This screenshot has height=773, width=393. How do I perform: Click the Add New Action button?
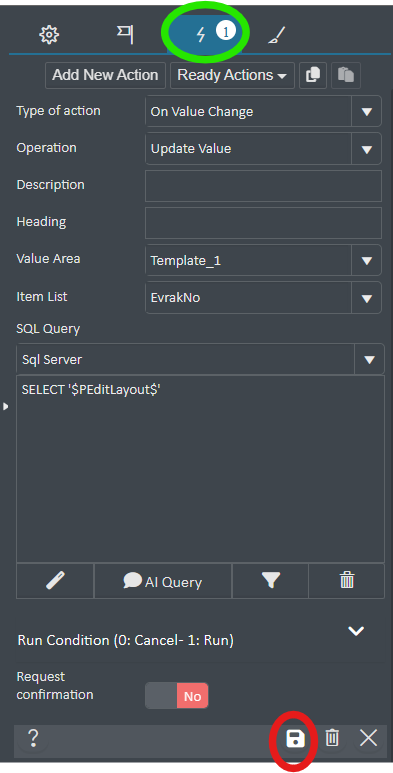tap(105, 75)
